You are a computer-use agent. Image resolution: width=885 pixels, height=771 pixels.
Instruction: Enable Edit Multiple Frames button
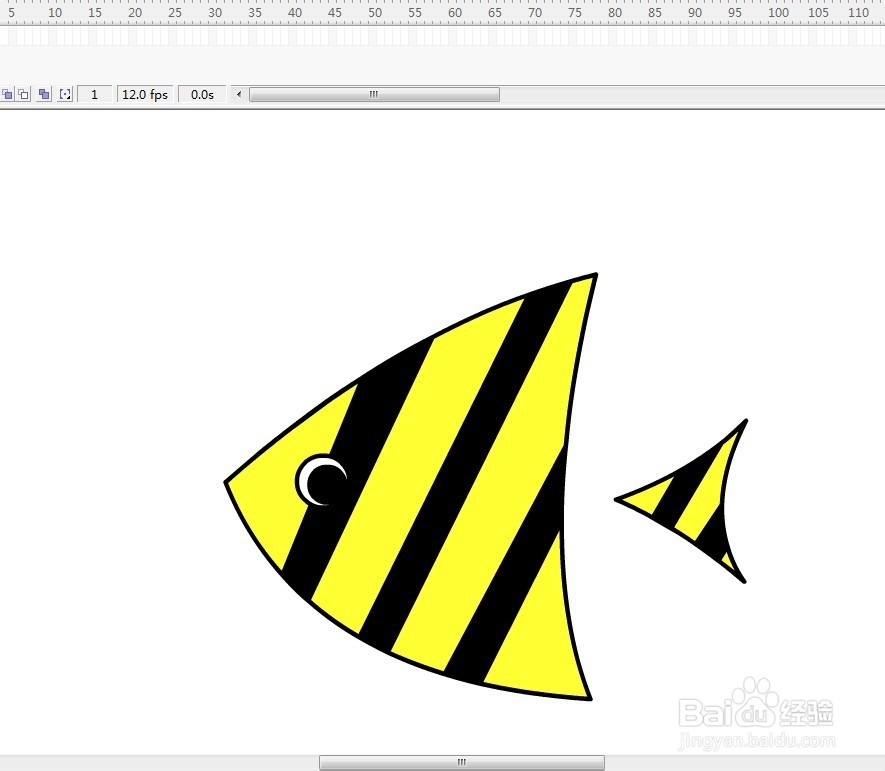[x=44, y=94]
